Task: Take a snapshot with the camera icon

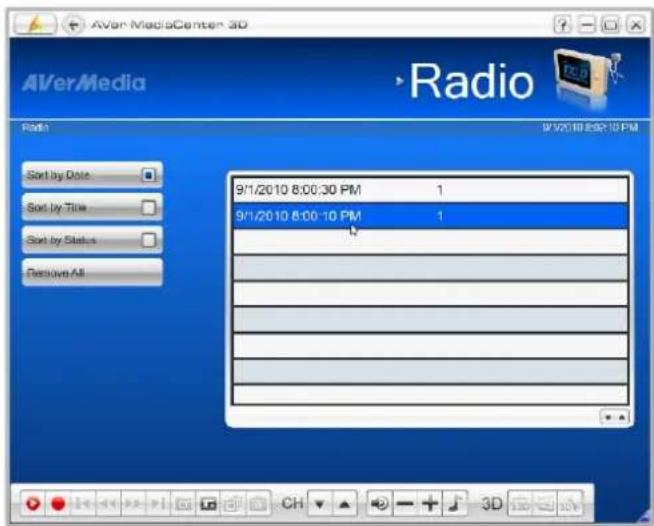Action: pos(258,504)
